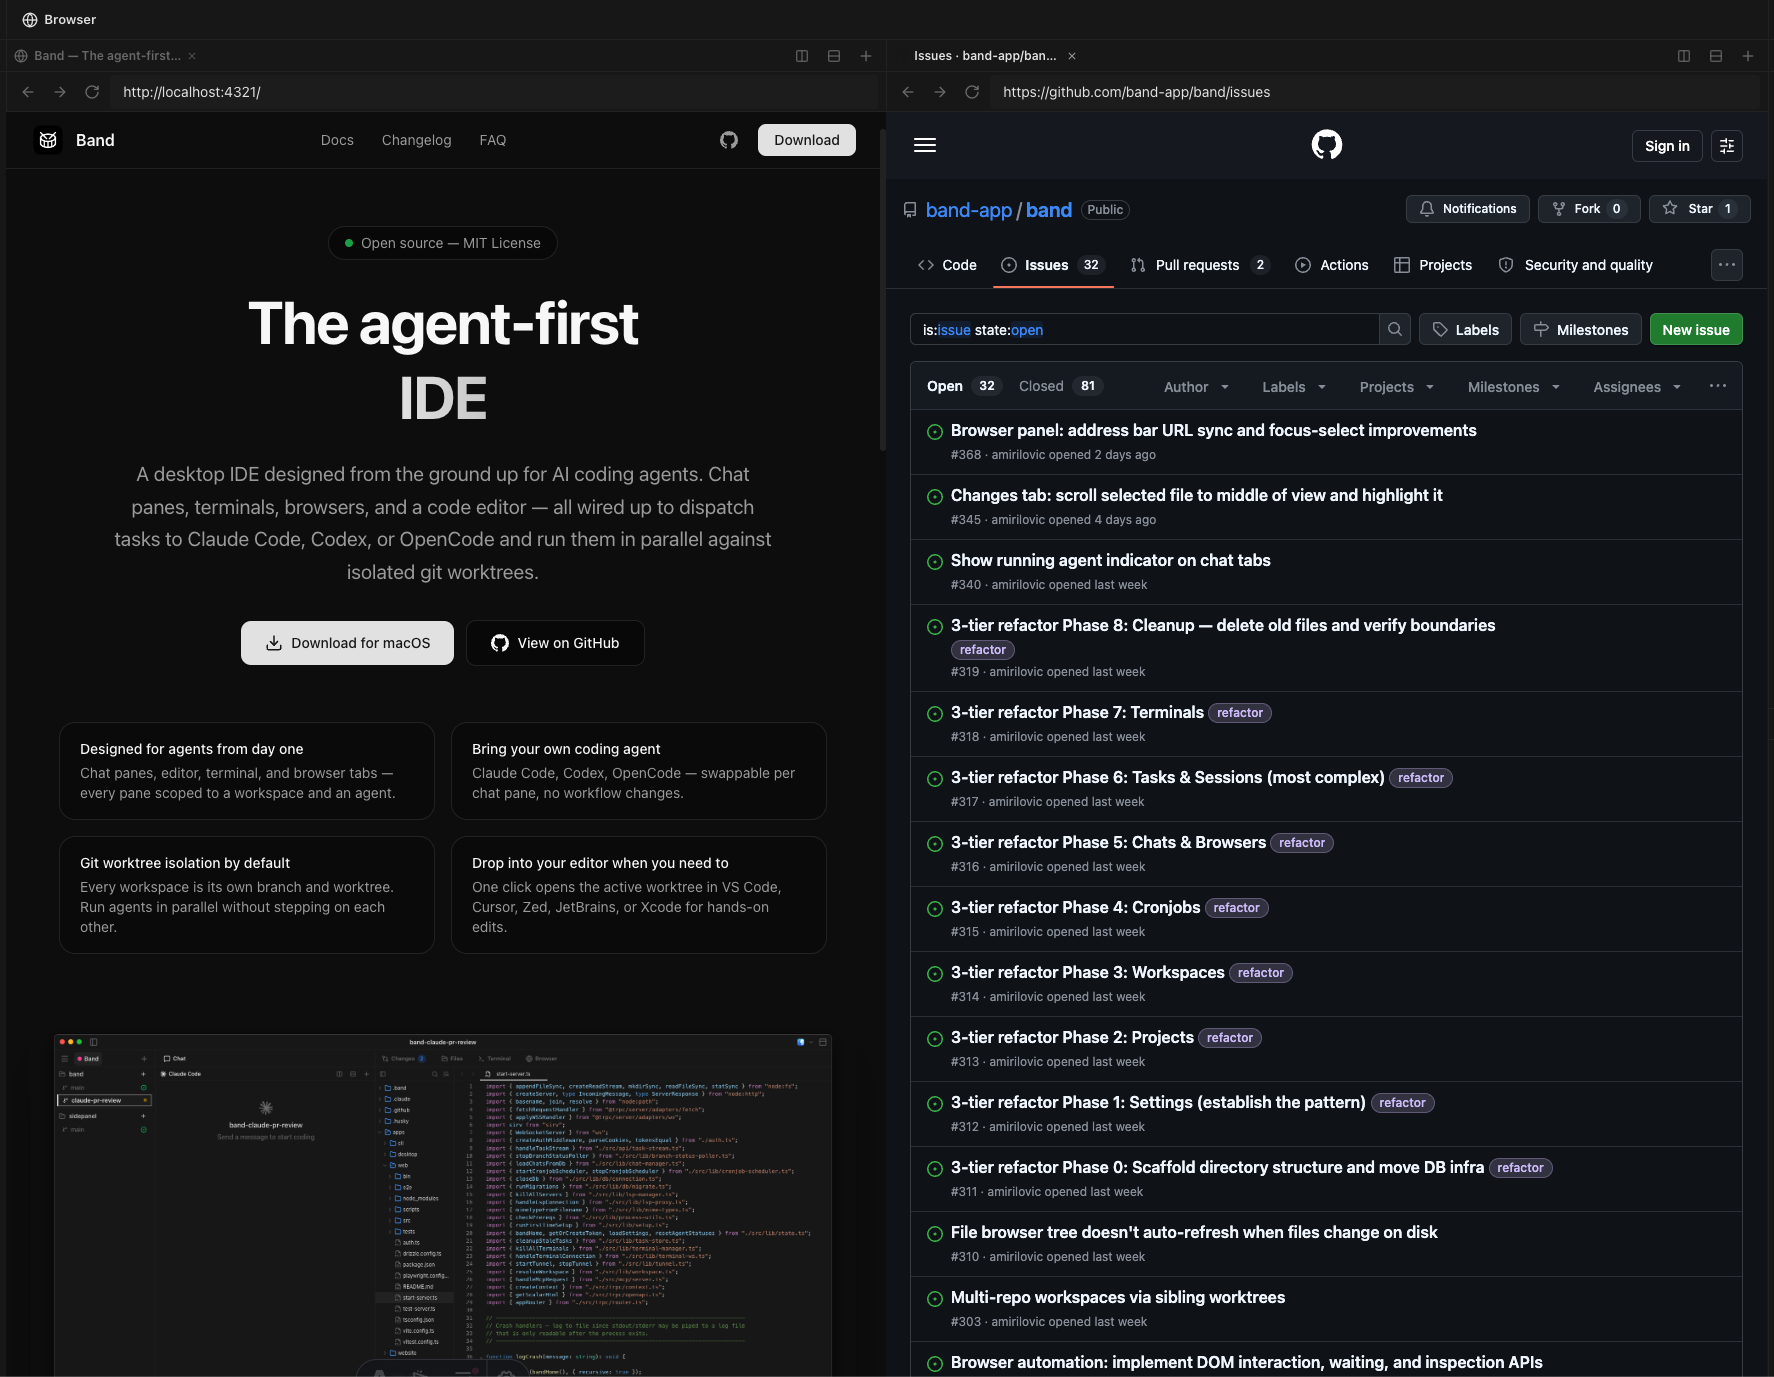Click the refactor label on Phase 4 Cronjobs
Viewport: 1774px width, 1377px height.
[1236, 908]
